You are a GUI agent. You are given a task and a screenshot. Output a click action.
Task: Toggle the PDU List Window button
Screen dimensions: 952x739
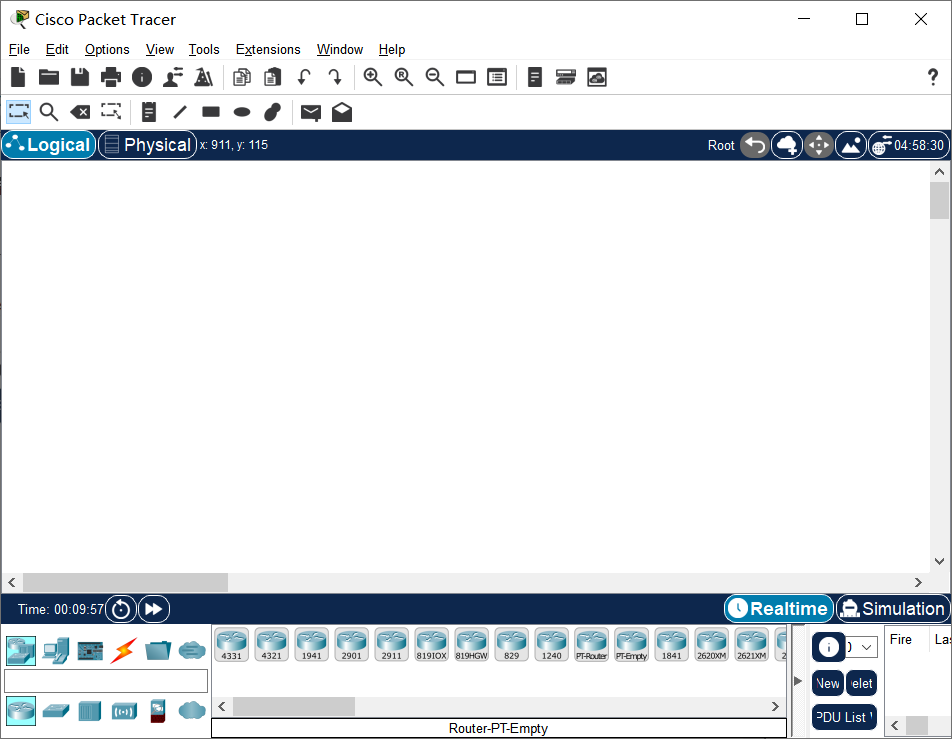pyautogui.click(x=845, y=717)
